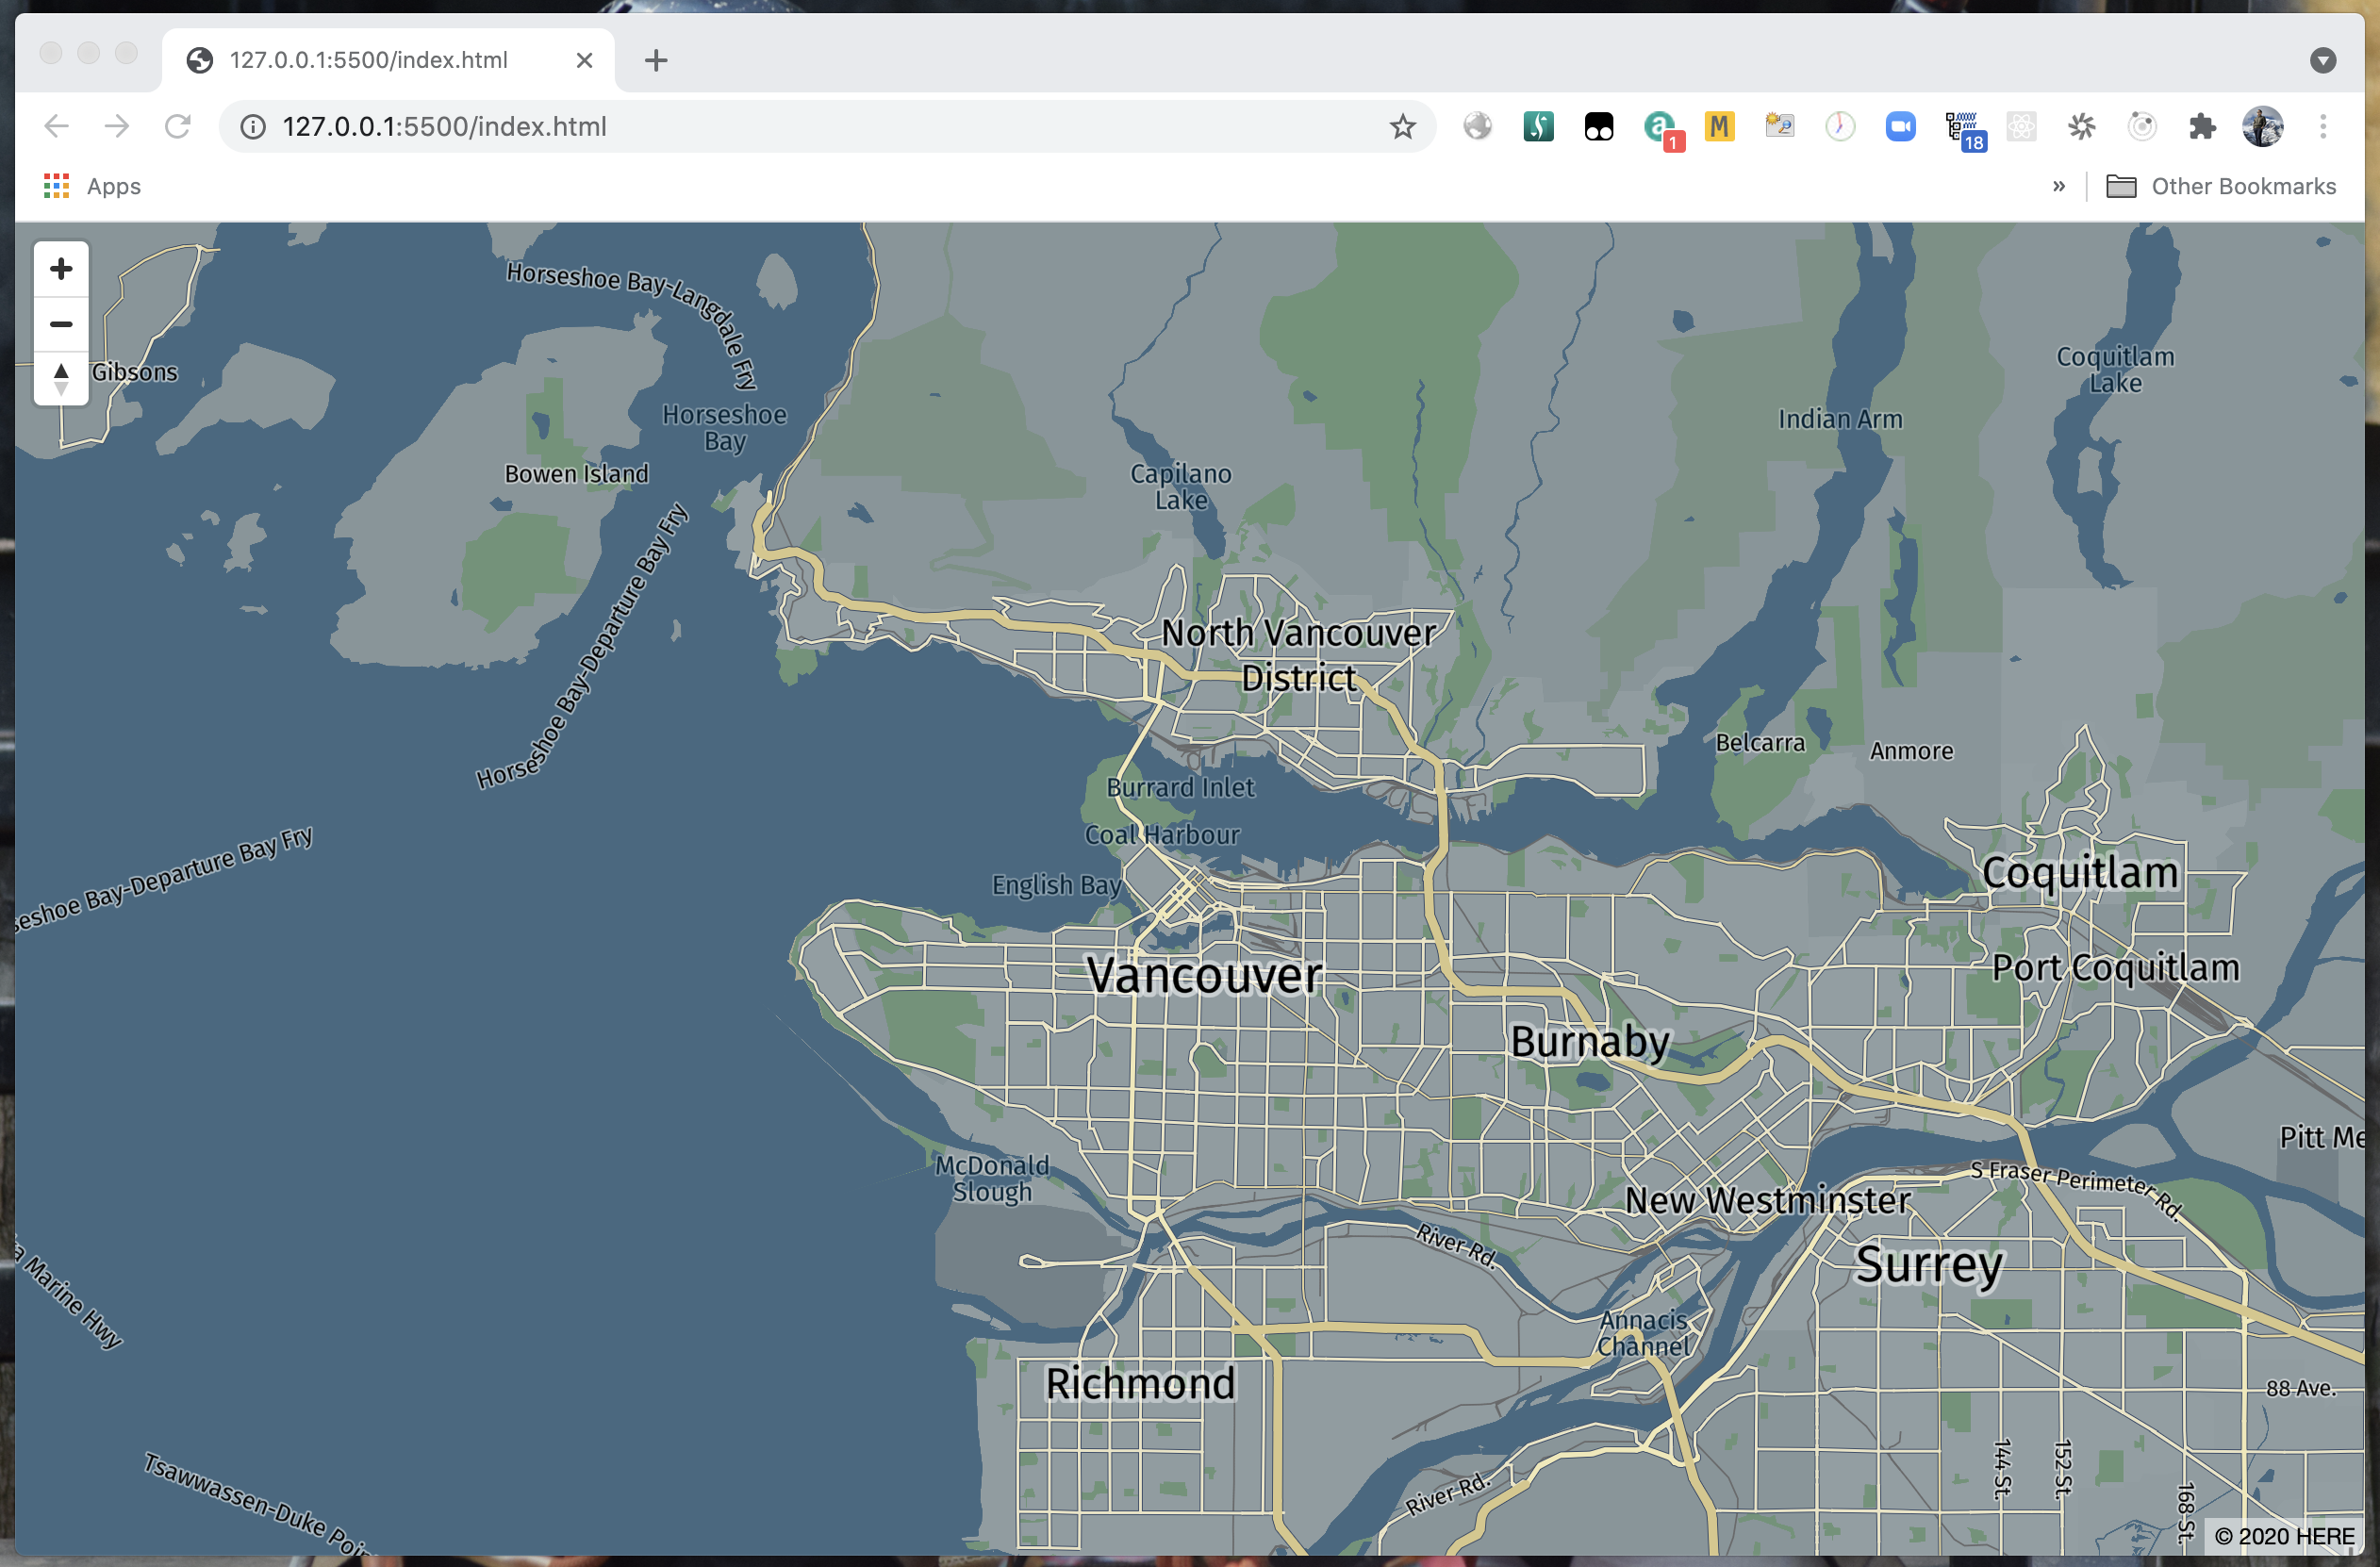The width and height of the screenshot is (2380, 1567).
Task: Expand hidden bookmarks with double chevron
Action: click(2058, 186)
